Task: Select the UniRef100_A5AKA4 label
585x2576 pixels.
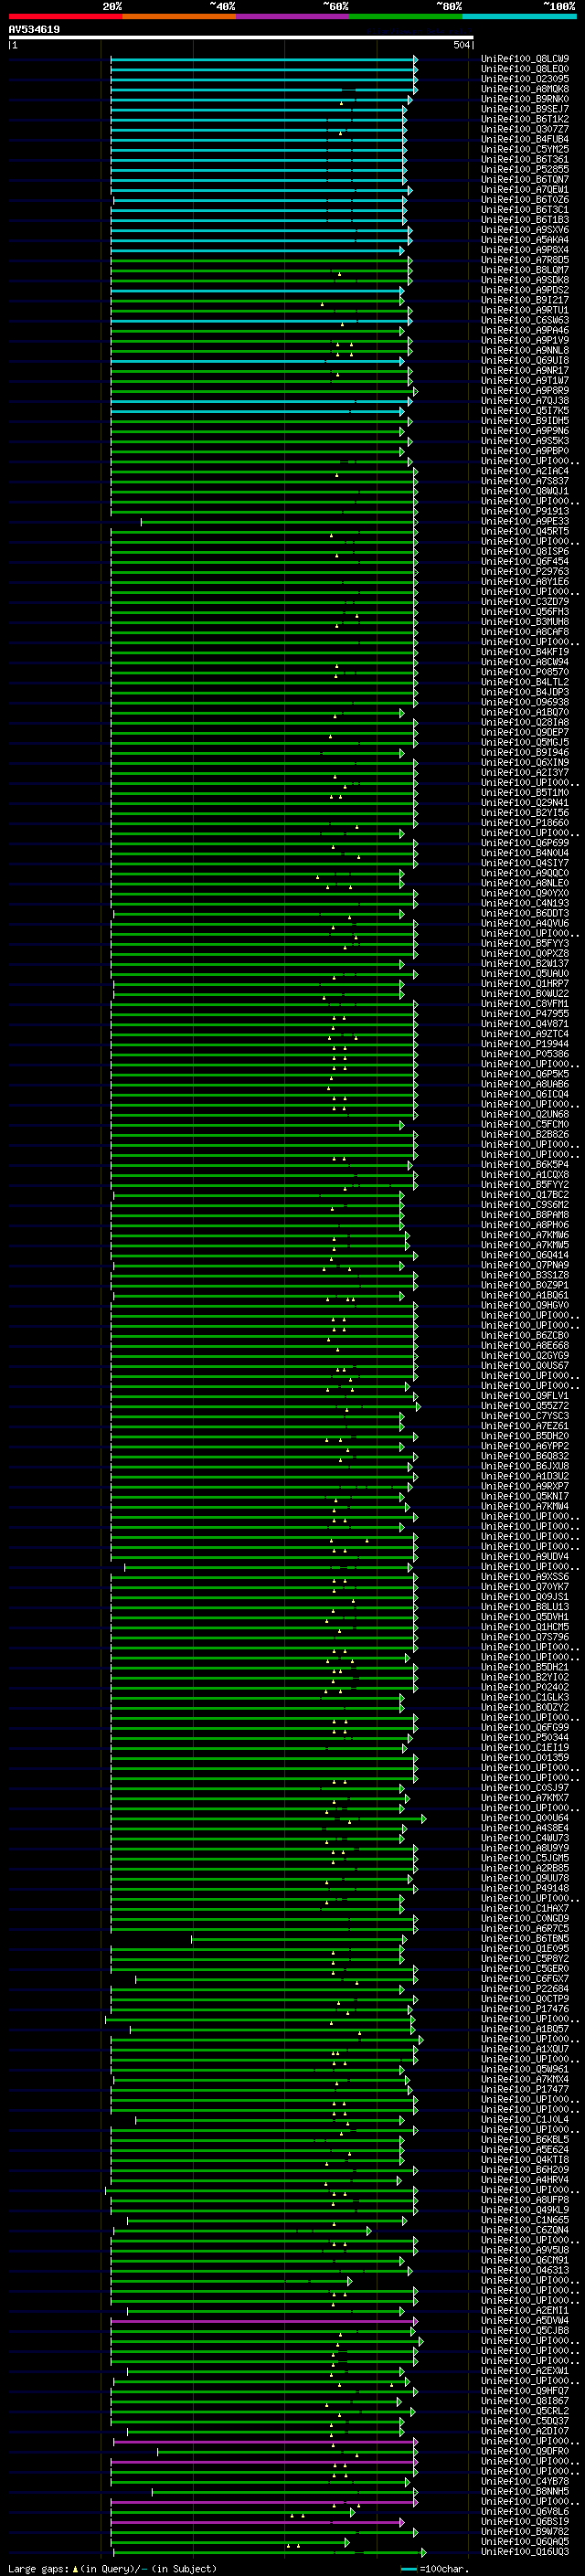Action: click(x=525, y=240)
